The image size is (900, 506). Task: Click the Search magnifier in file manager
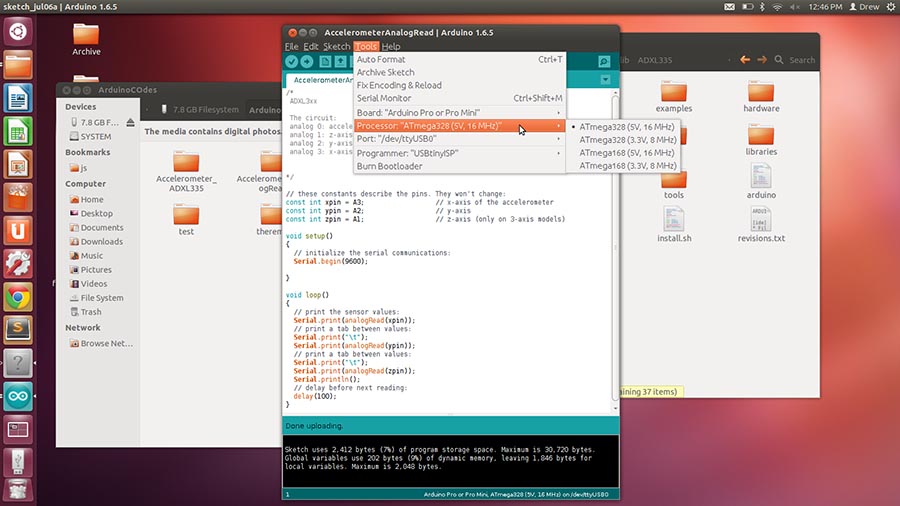(779, 60)
